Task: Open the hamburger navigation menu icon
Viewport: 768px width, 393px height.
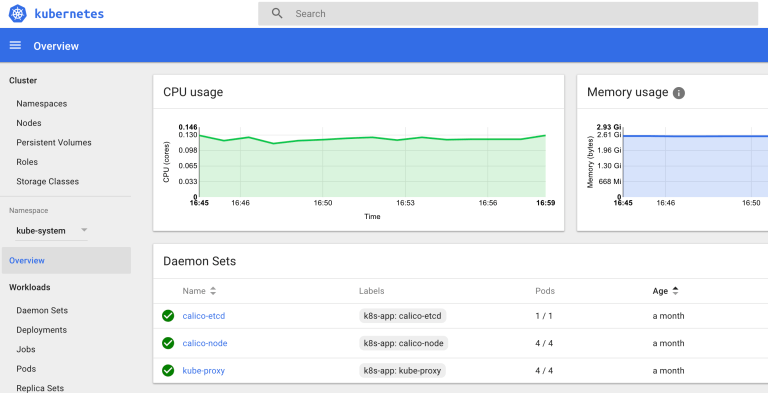Action: coord(15,46)
